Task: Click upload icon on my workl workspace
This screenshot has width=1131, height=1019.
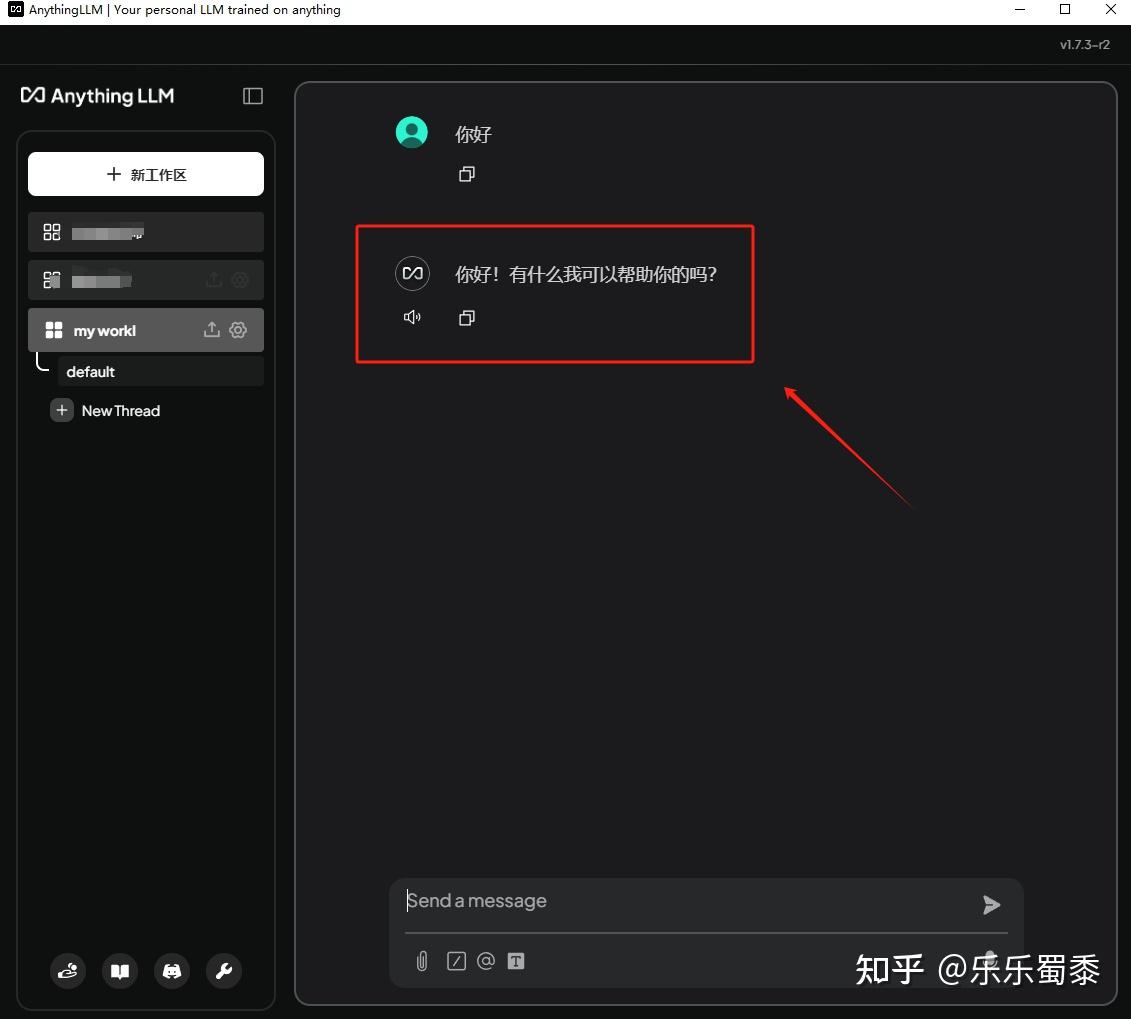Action: (x=211, y=330)
